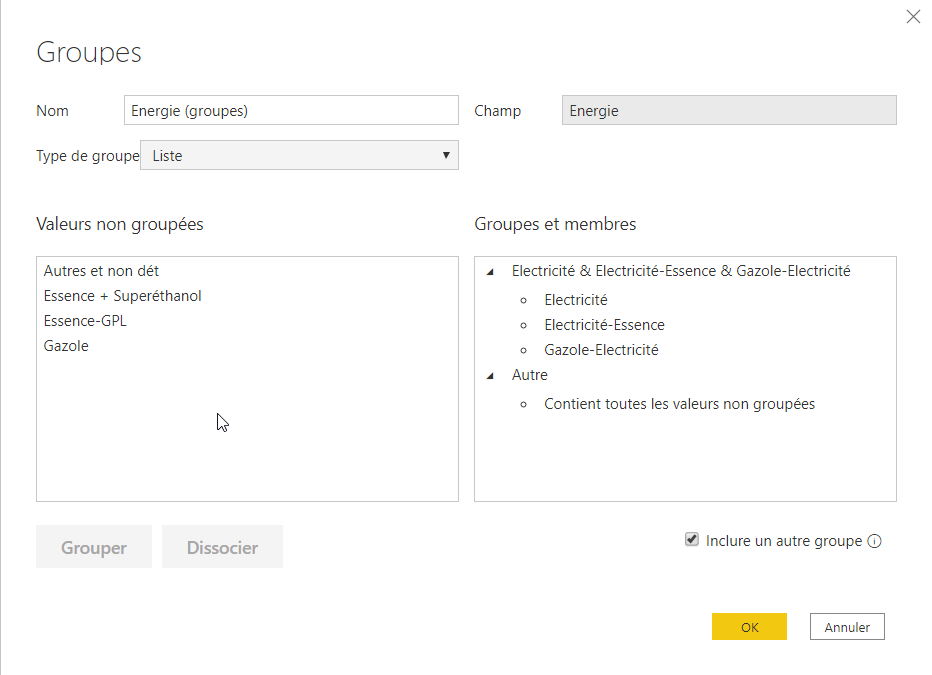Click the info icon beside Inclure un autre groupe
The image size is (932, 675).
click(875, 541)
